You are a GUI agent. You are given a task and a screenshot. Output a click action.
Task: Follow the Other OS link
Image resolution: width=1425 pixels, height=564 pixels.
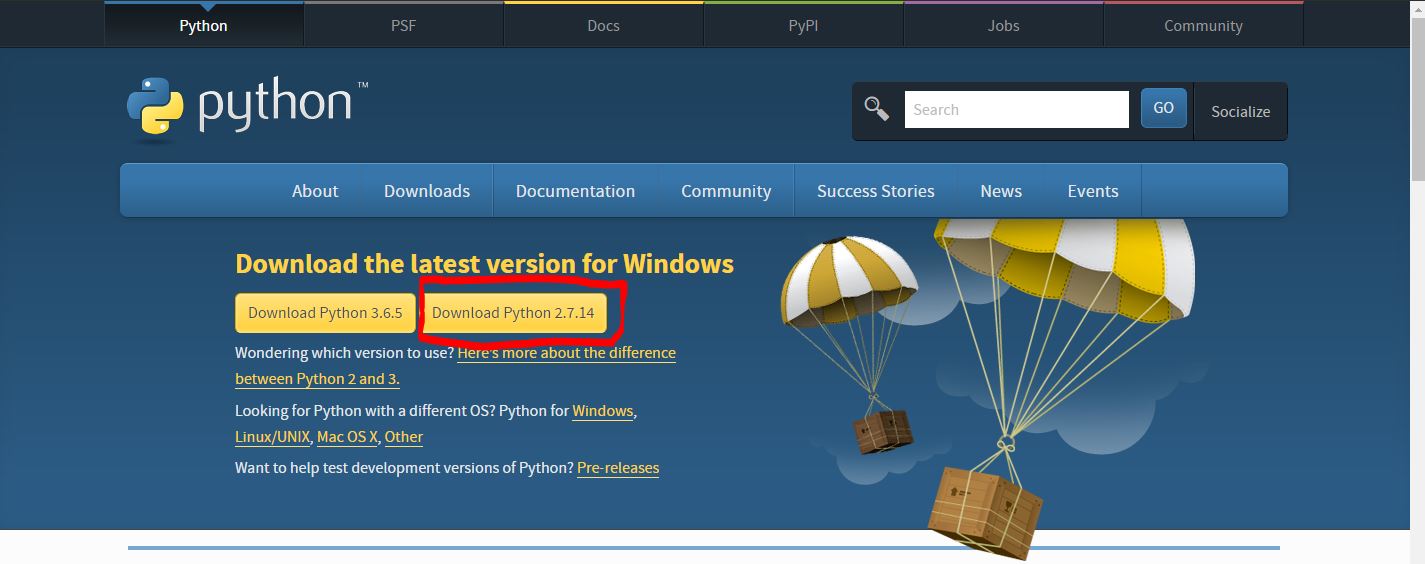(x=404, y=437)
